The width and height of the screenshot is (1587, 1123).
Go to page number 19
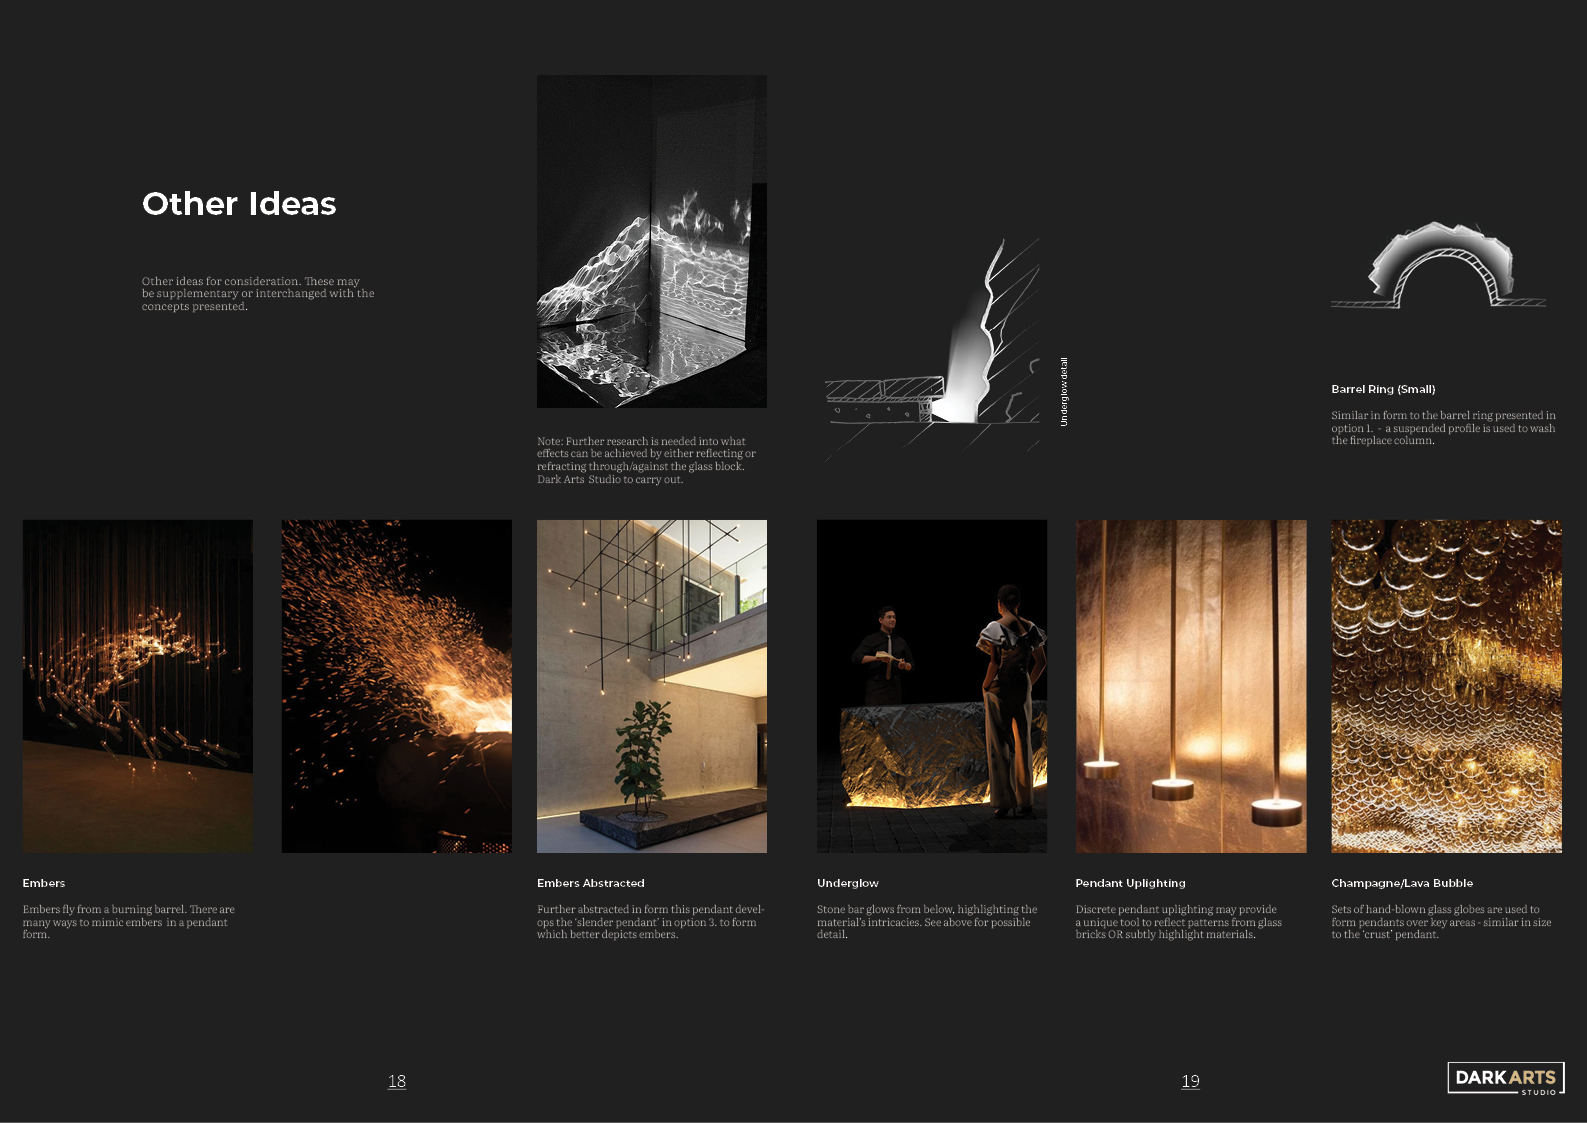tap(1190, 1081)
